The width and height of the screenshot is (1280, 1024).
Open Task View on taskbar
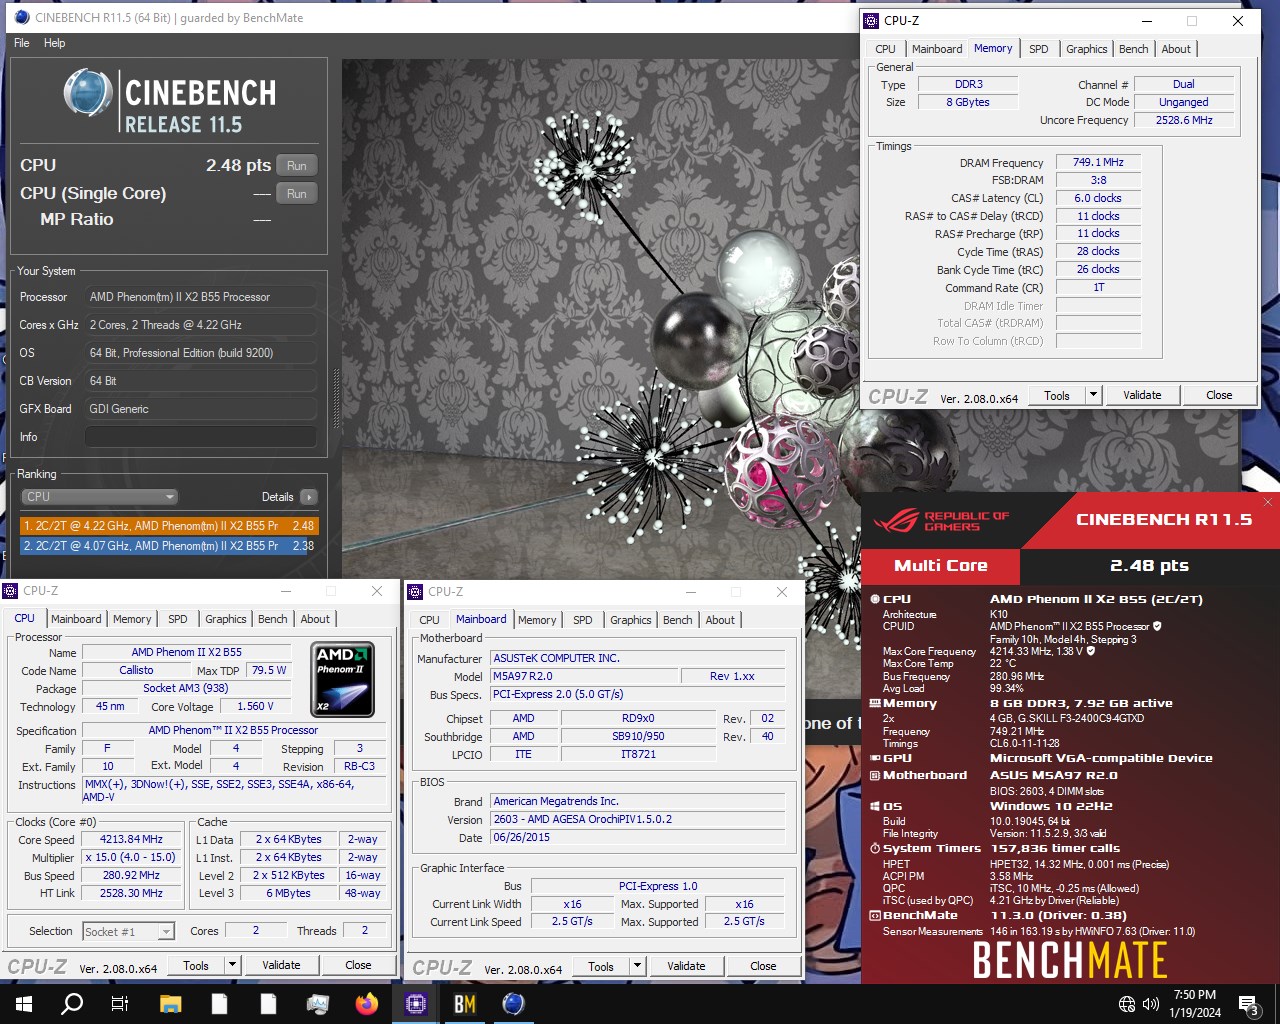pos(120,1004)
